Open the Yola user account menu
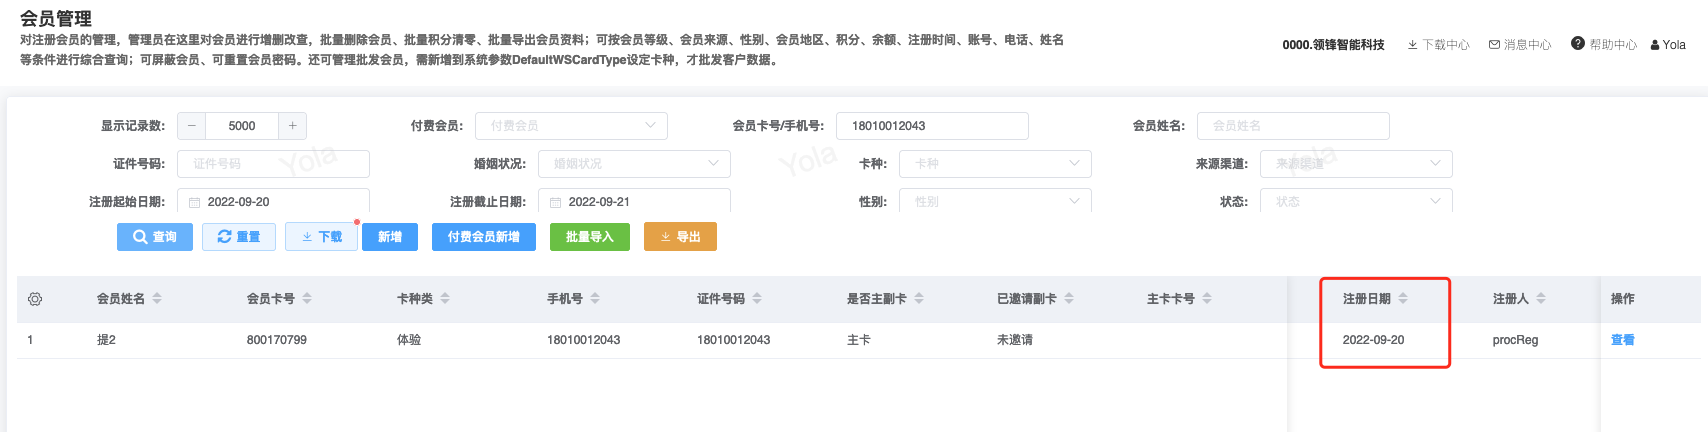 1668,45
